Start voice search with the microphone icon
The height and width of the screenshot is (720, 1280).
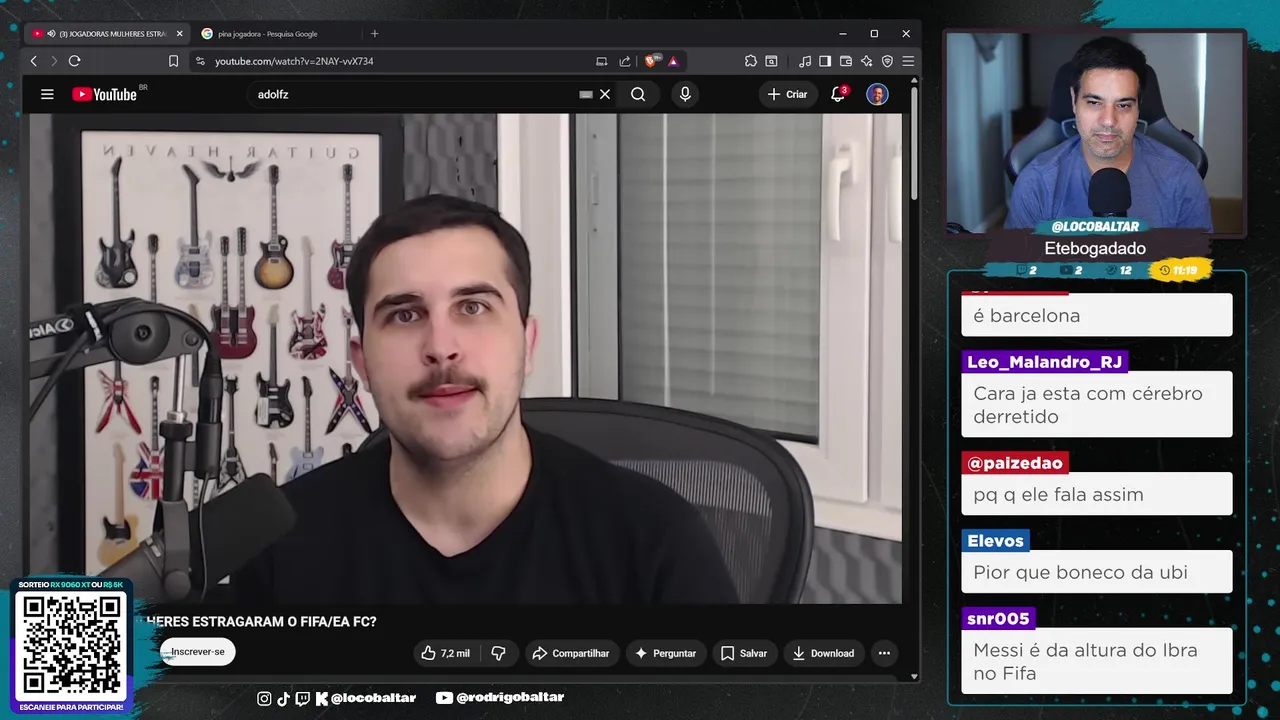coord(685,94)
